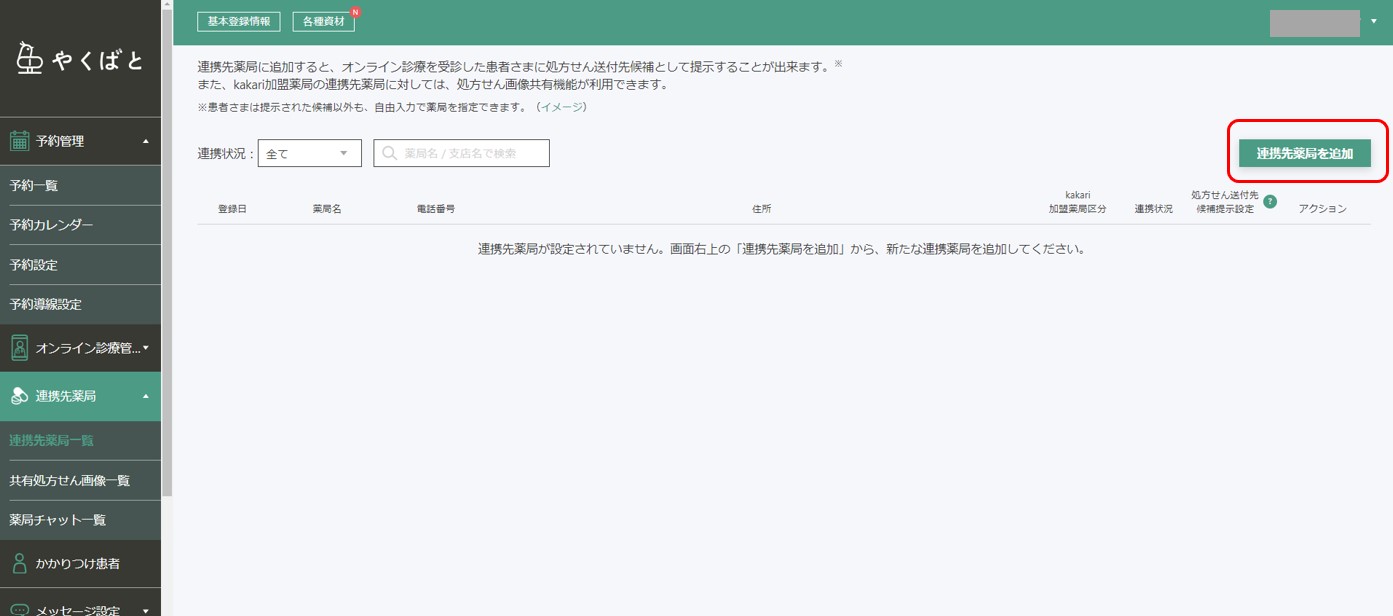This screenshot has width=1393, height=616.
Task: Open かかりつけ患者 menu item
Action: pyautogui.click(x=80, y=564)
